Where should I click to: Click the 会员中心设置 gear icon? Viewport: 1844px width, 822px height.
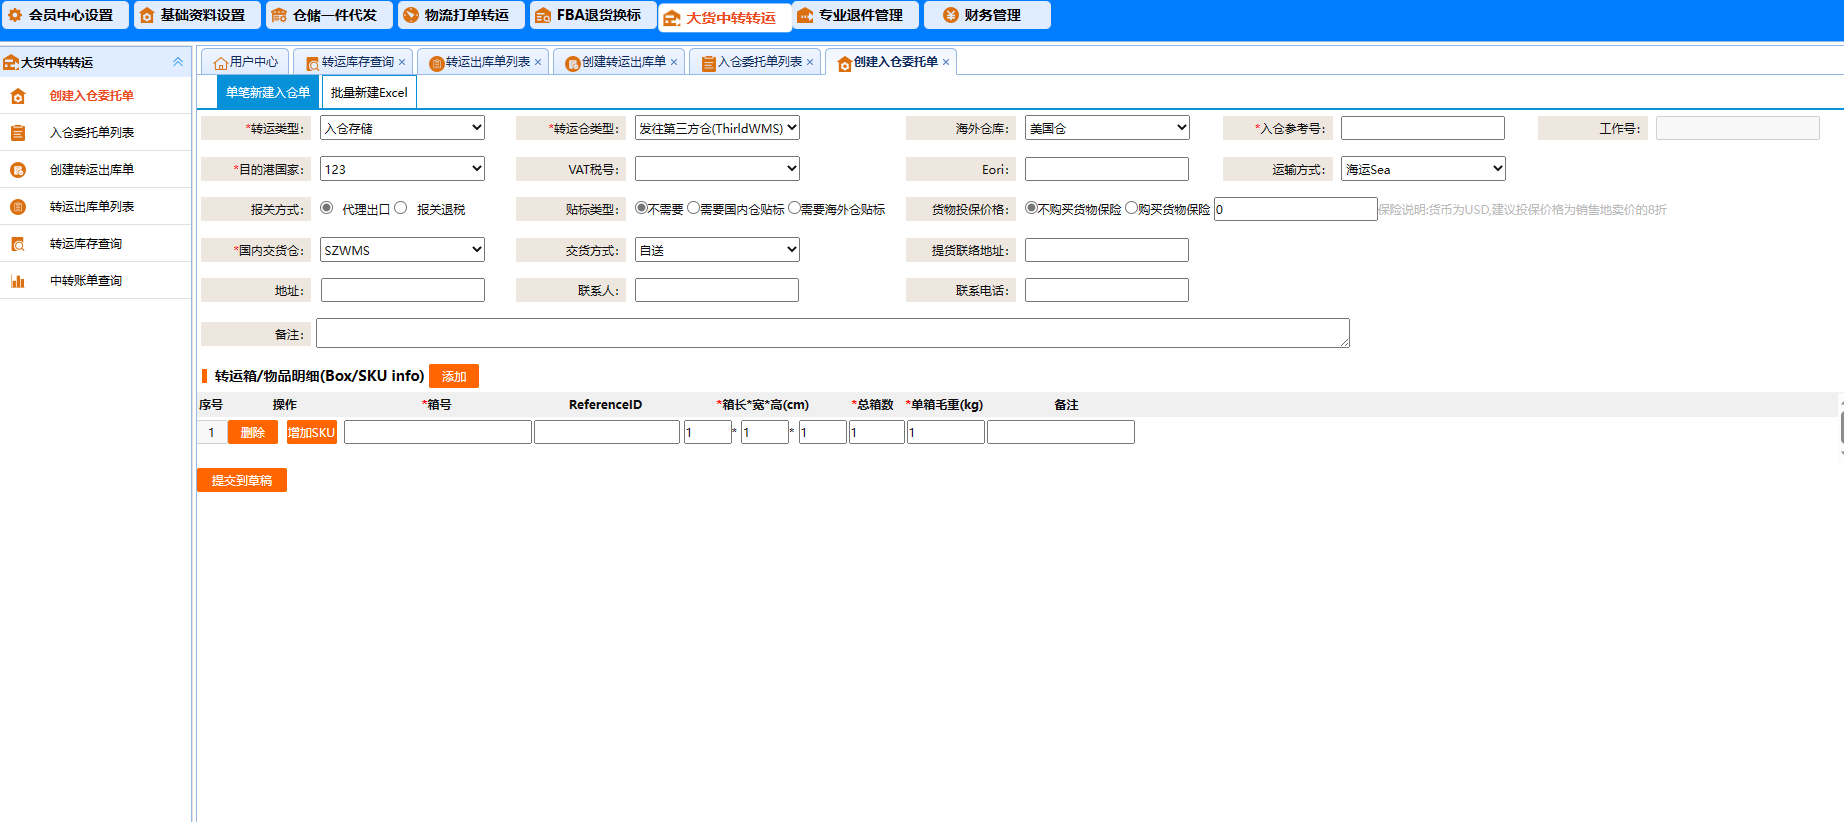15,15
